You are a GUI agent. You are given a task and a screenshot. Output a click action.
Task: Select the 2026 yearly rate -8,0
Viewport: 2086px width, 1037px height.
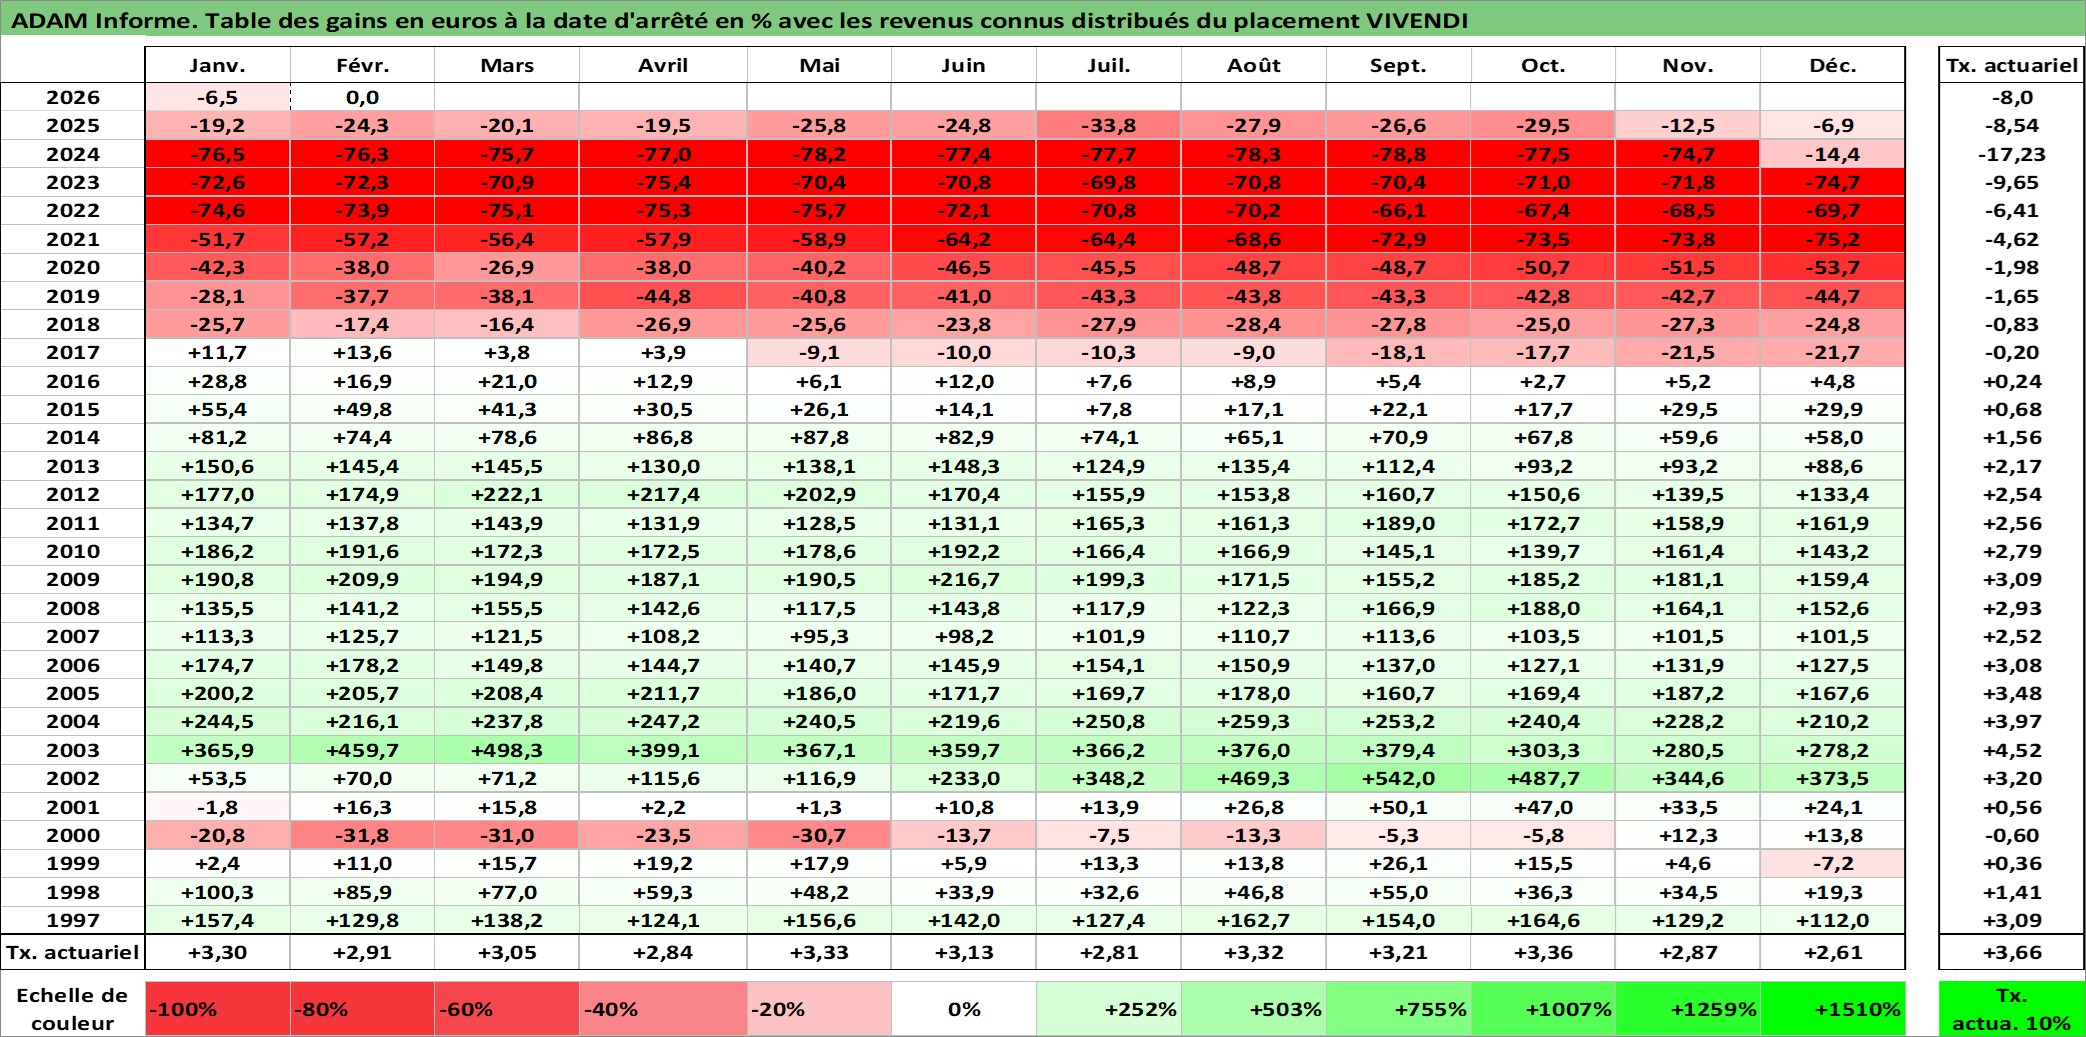pyautogui.click(x=2012, y=97)
